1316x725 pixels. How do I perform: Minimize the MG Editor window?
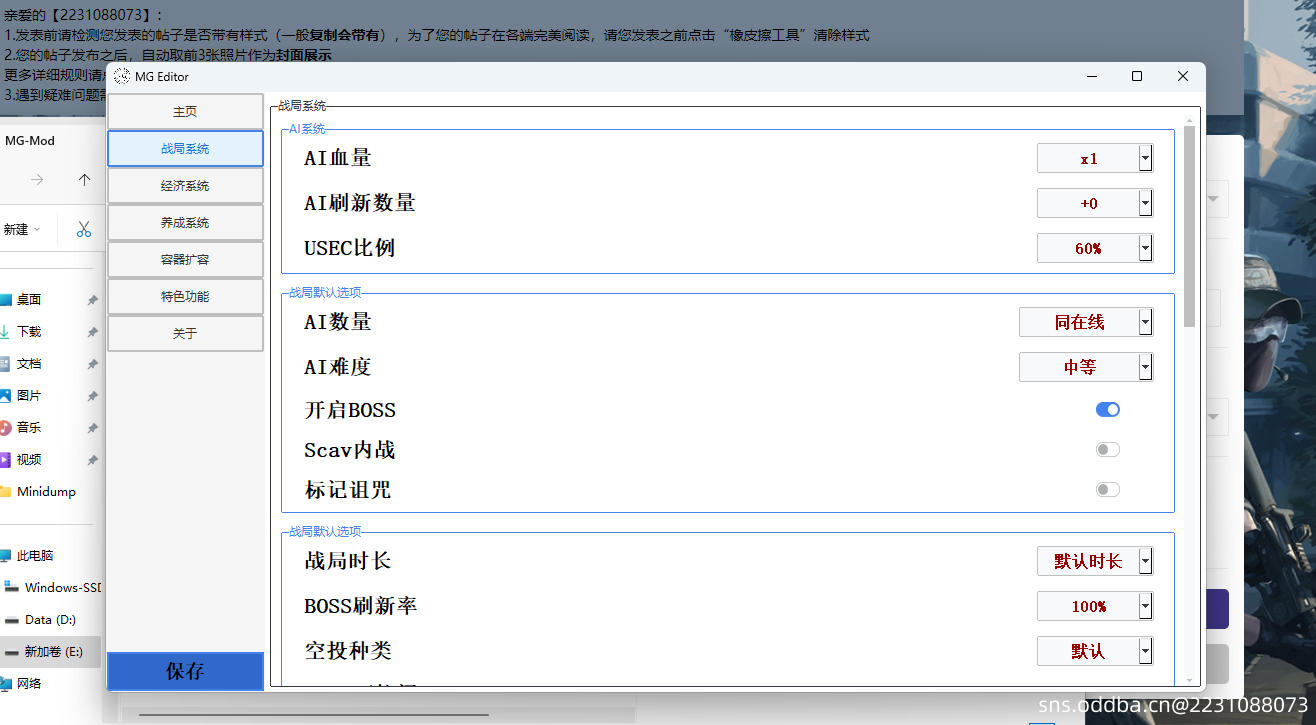[1091, 76]
